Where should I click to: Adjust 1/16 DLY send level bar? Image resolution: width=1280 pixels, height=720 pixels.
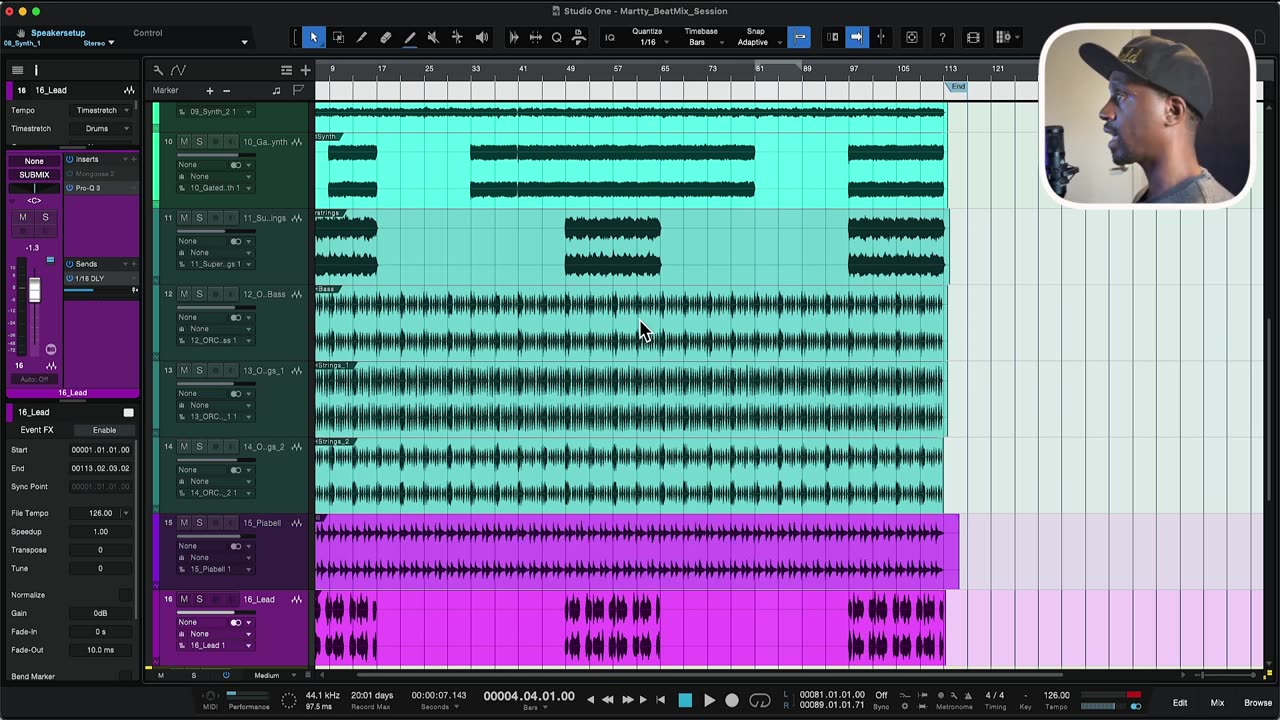coord(98,290)
